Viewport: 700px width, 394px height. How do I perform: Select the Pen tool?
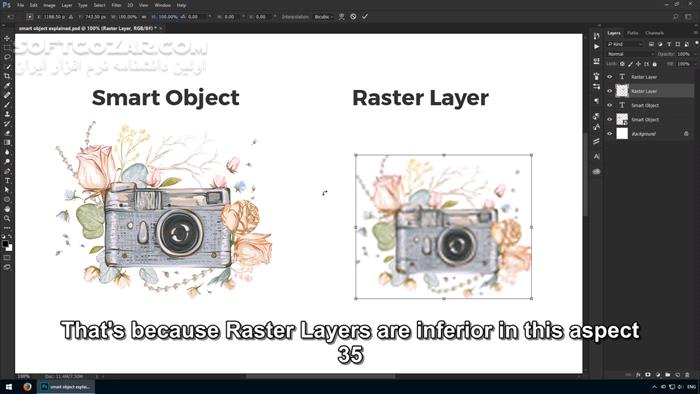(x=7, y=171)
